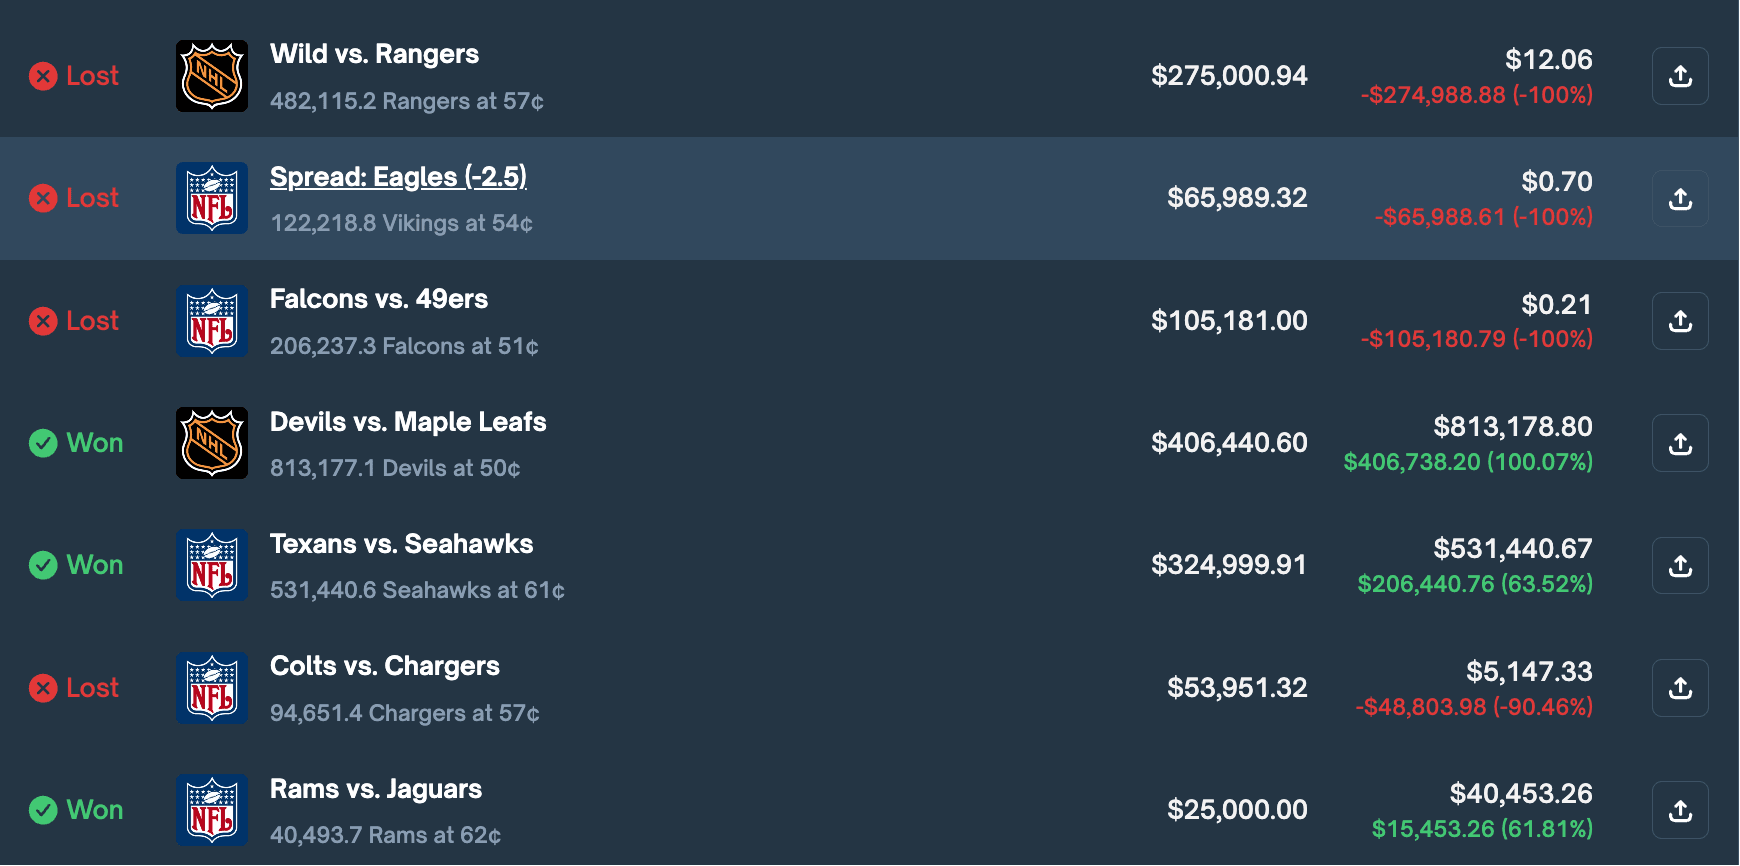Click share button on Texans vs. Seahawks
Viewport: 1740px width, 866px height.
[x=1680, y=566]
